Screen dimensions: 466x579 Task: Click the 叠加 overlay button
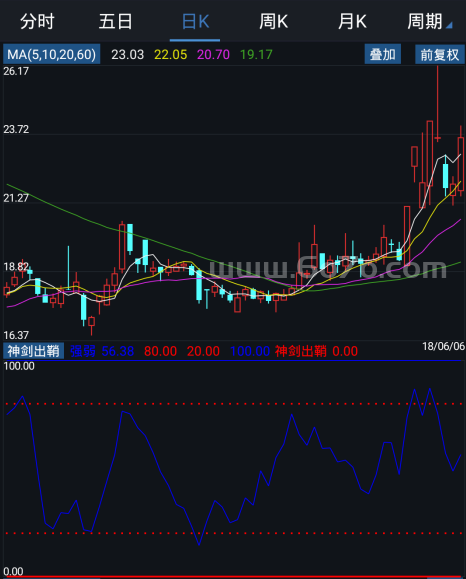tap(383, 54)
